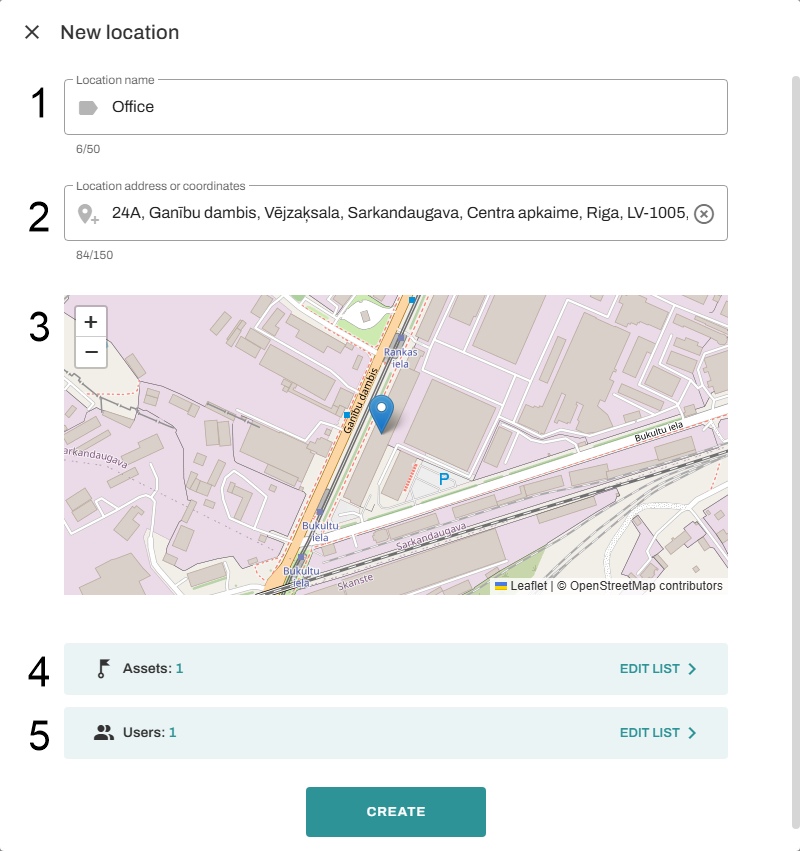Expand Assets with the chevron arrow
The height and width of the screenshot is (851, 800).
[x=693, y=669]
